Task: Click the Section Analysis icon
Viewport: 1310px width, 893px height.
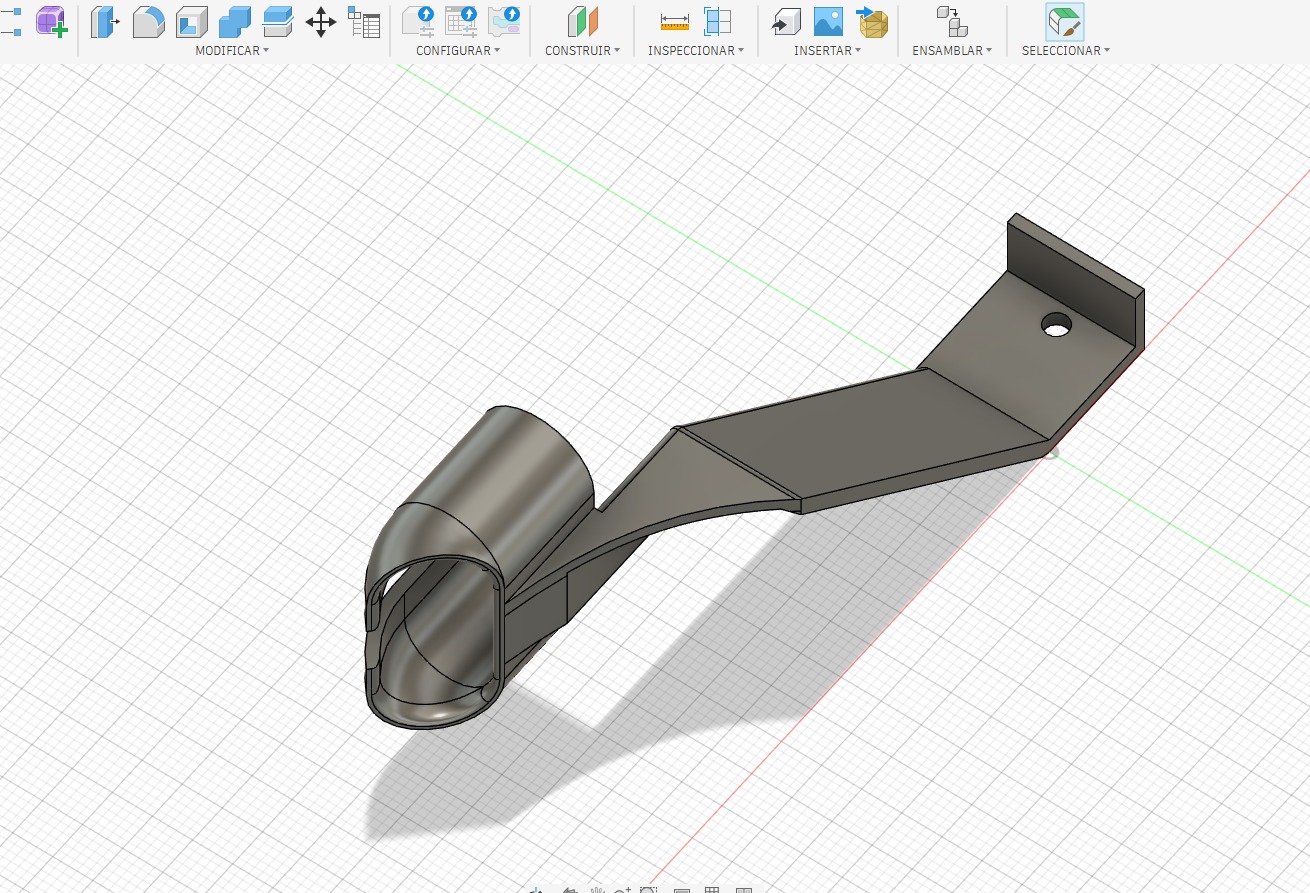Action: coord(717,21)
